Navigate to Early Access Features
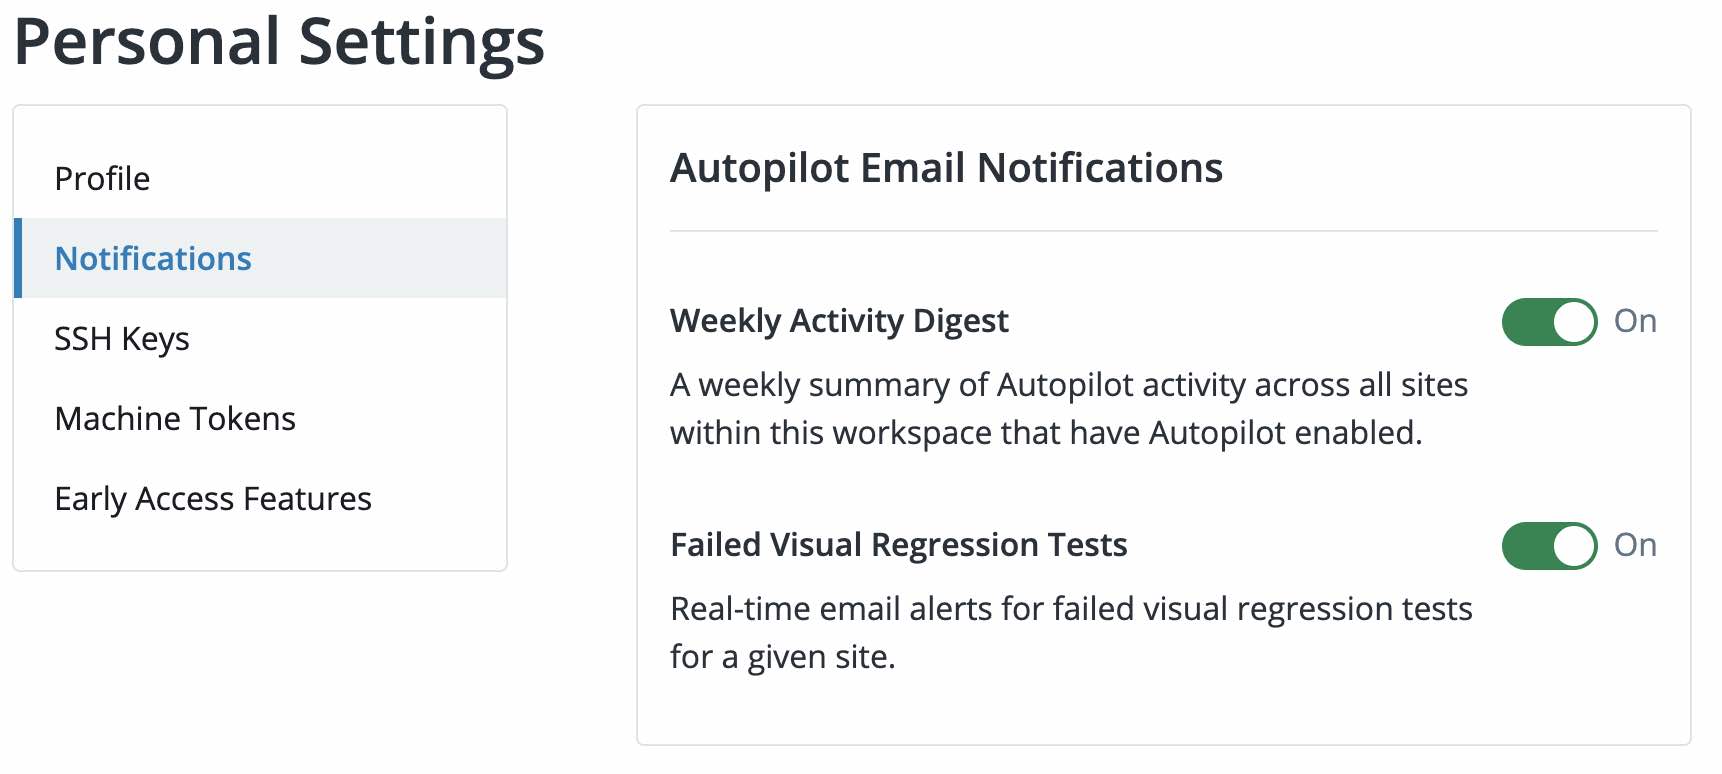This screenshot has width=1722, height=774. pyautogui.click(x=213, y=499)
